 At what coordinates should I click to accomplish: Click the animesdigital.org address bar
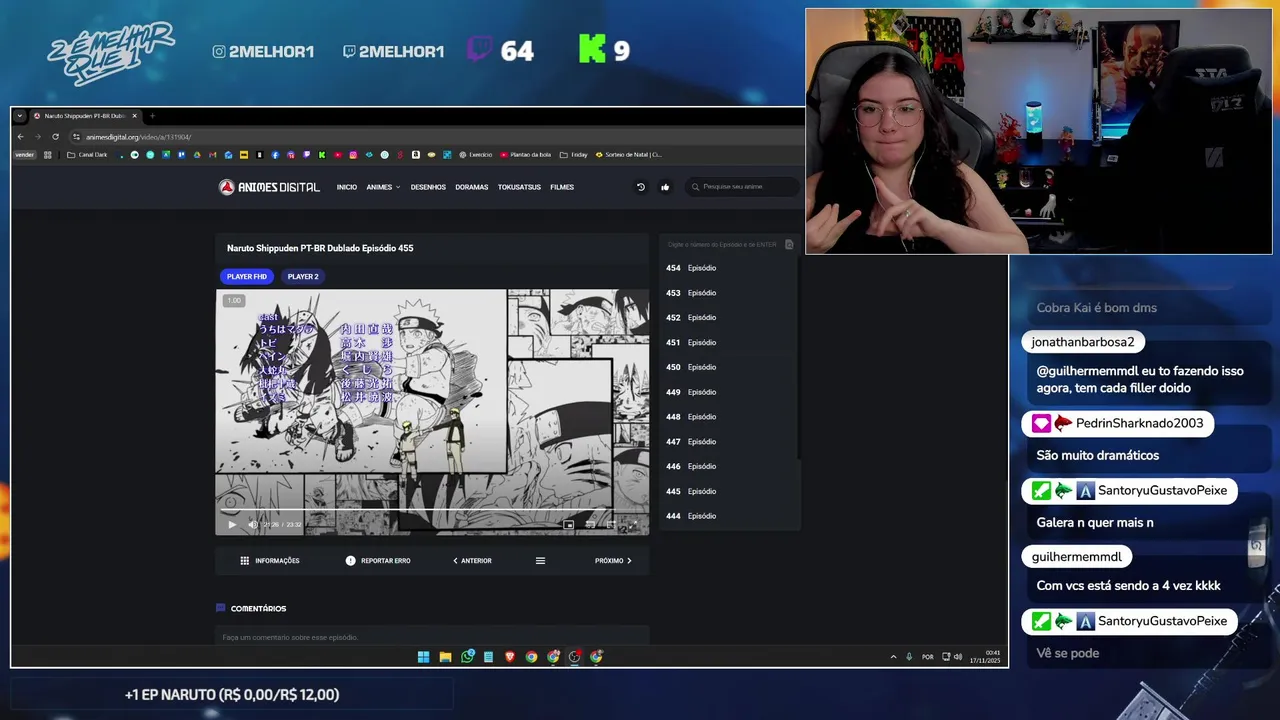tap(138, 137)
